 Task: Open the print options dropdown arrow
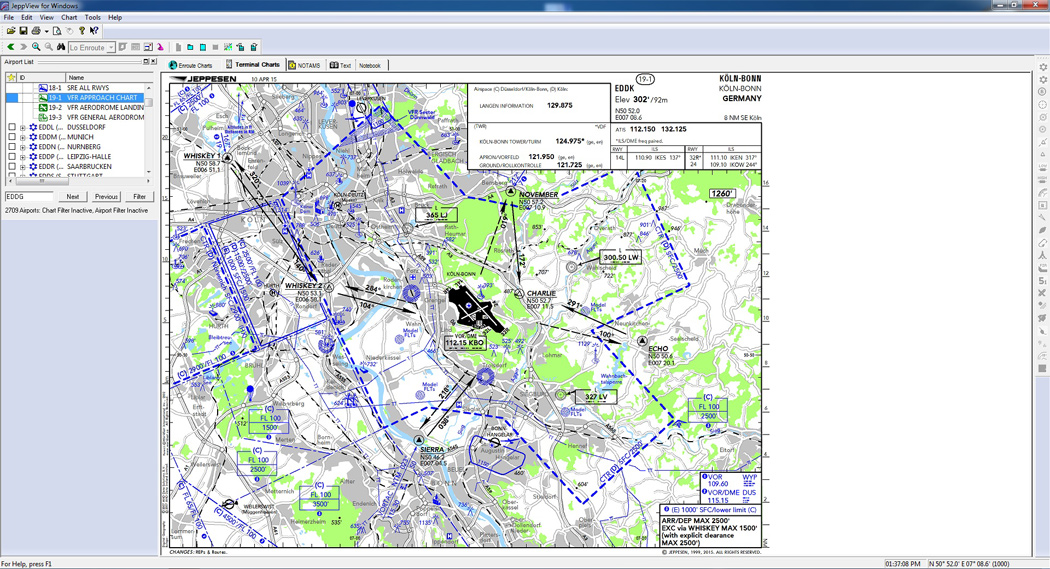click(x=46, y=31)
